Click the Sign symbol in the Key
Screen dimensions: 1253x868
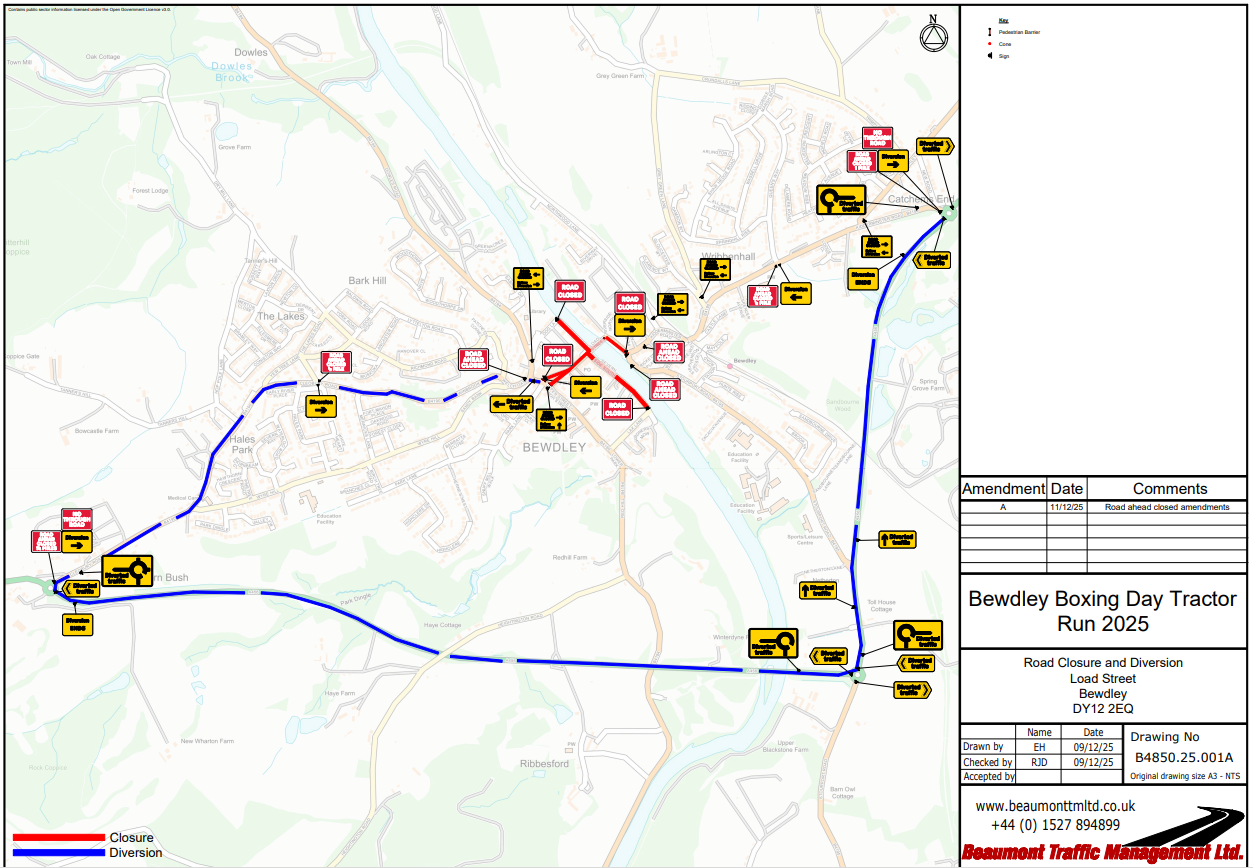coord(988,56)
